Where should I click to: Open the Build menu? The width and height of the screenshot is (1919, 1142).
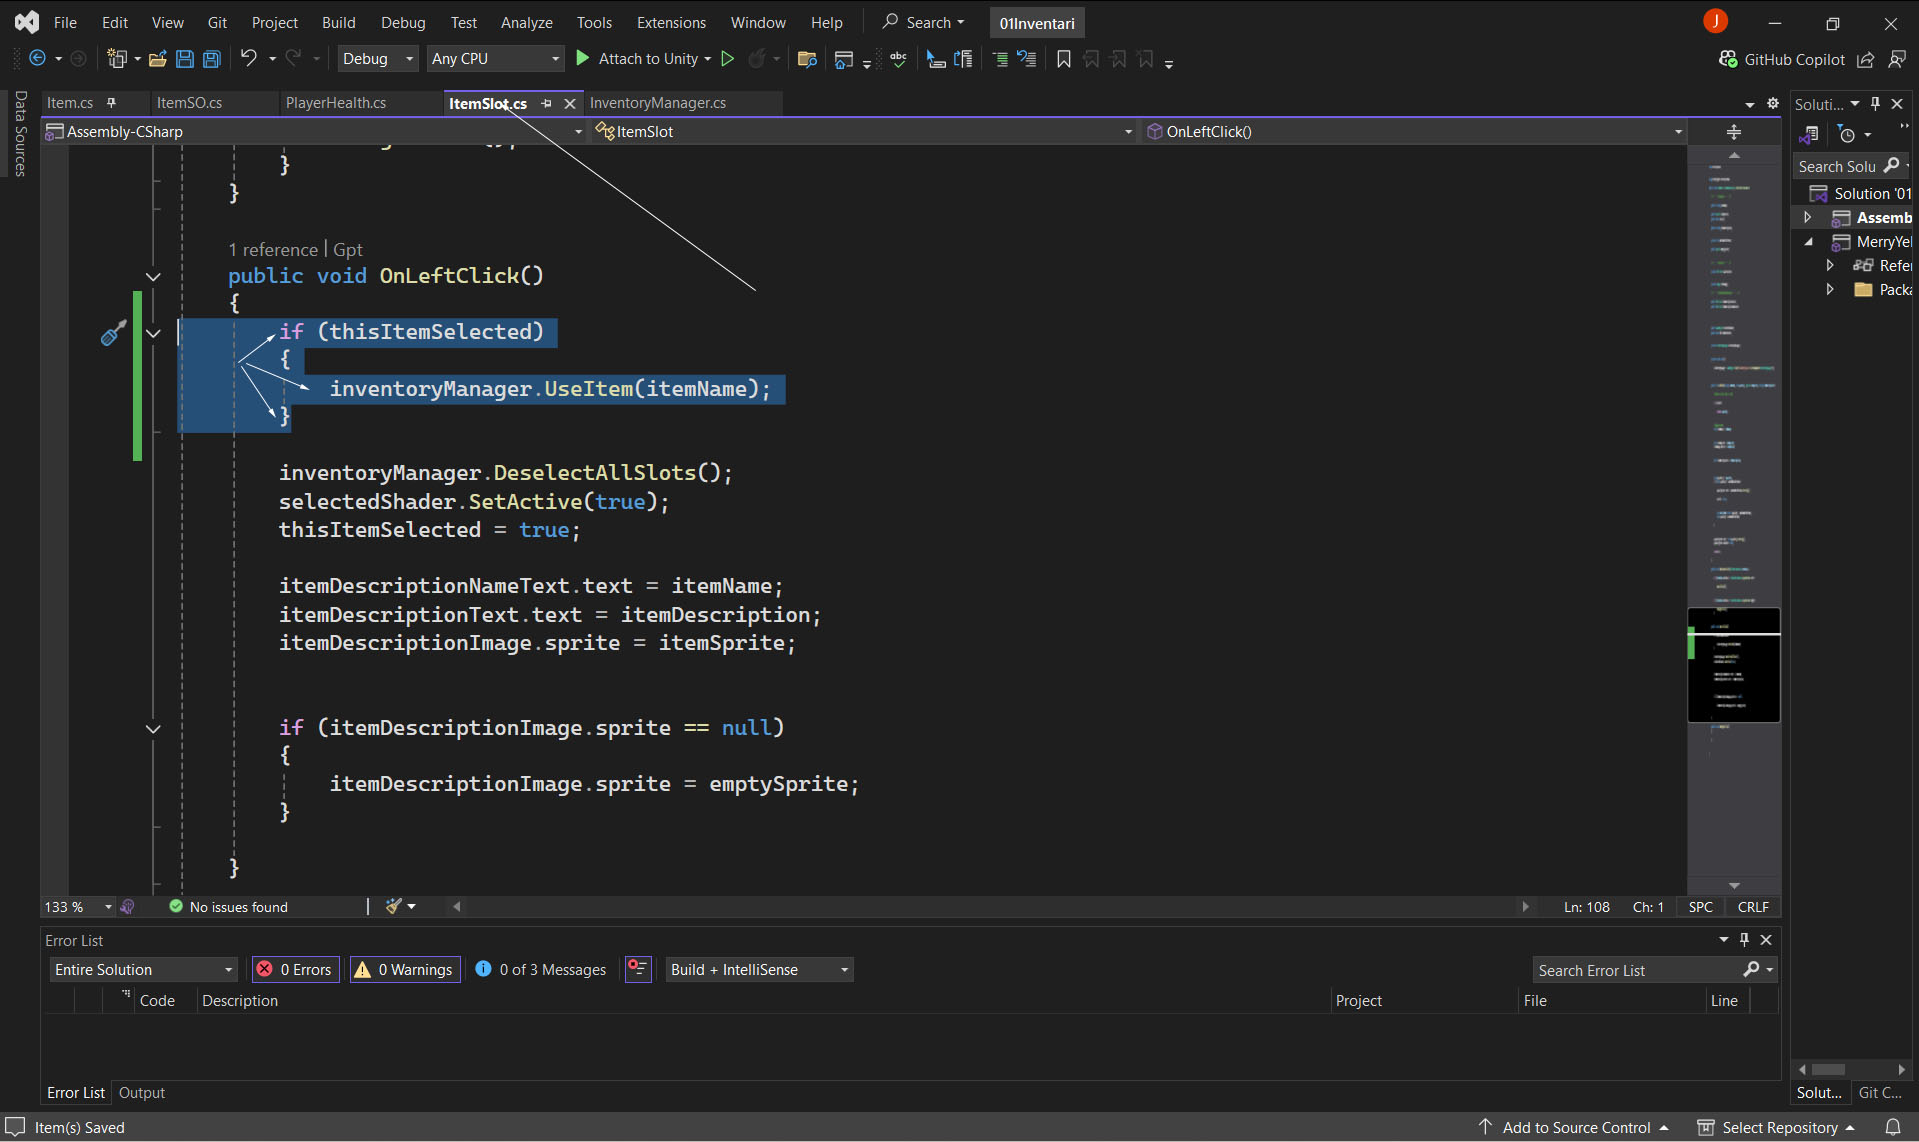[x=338, y=22]
